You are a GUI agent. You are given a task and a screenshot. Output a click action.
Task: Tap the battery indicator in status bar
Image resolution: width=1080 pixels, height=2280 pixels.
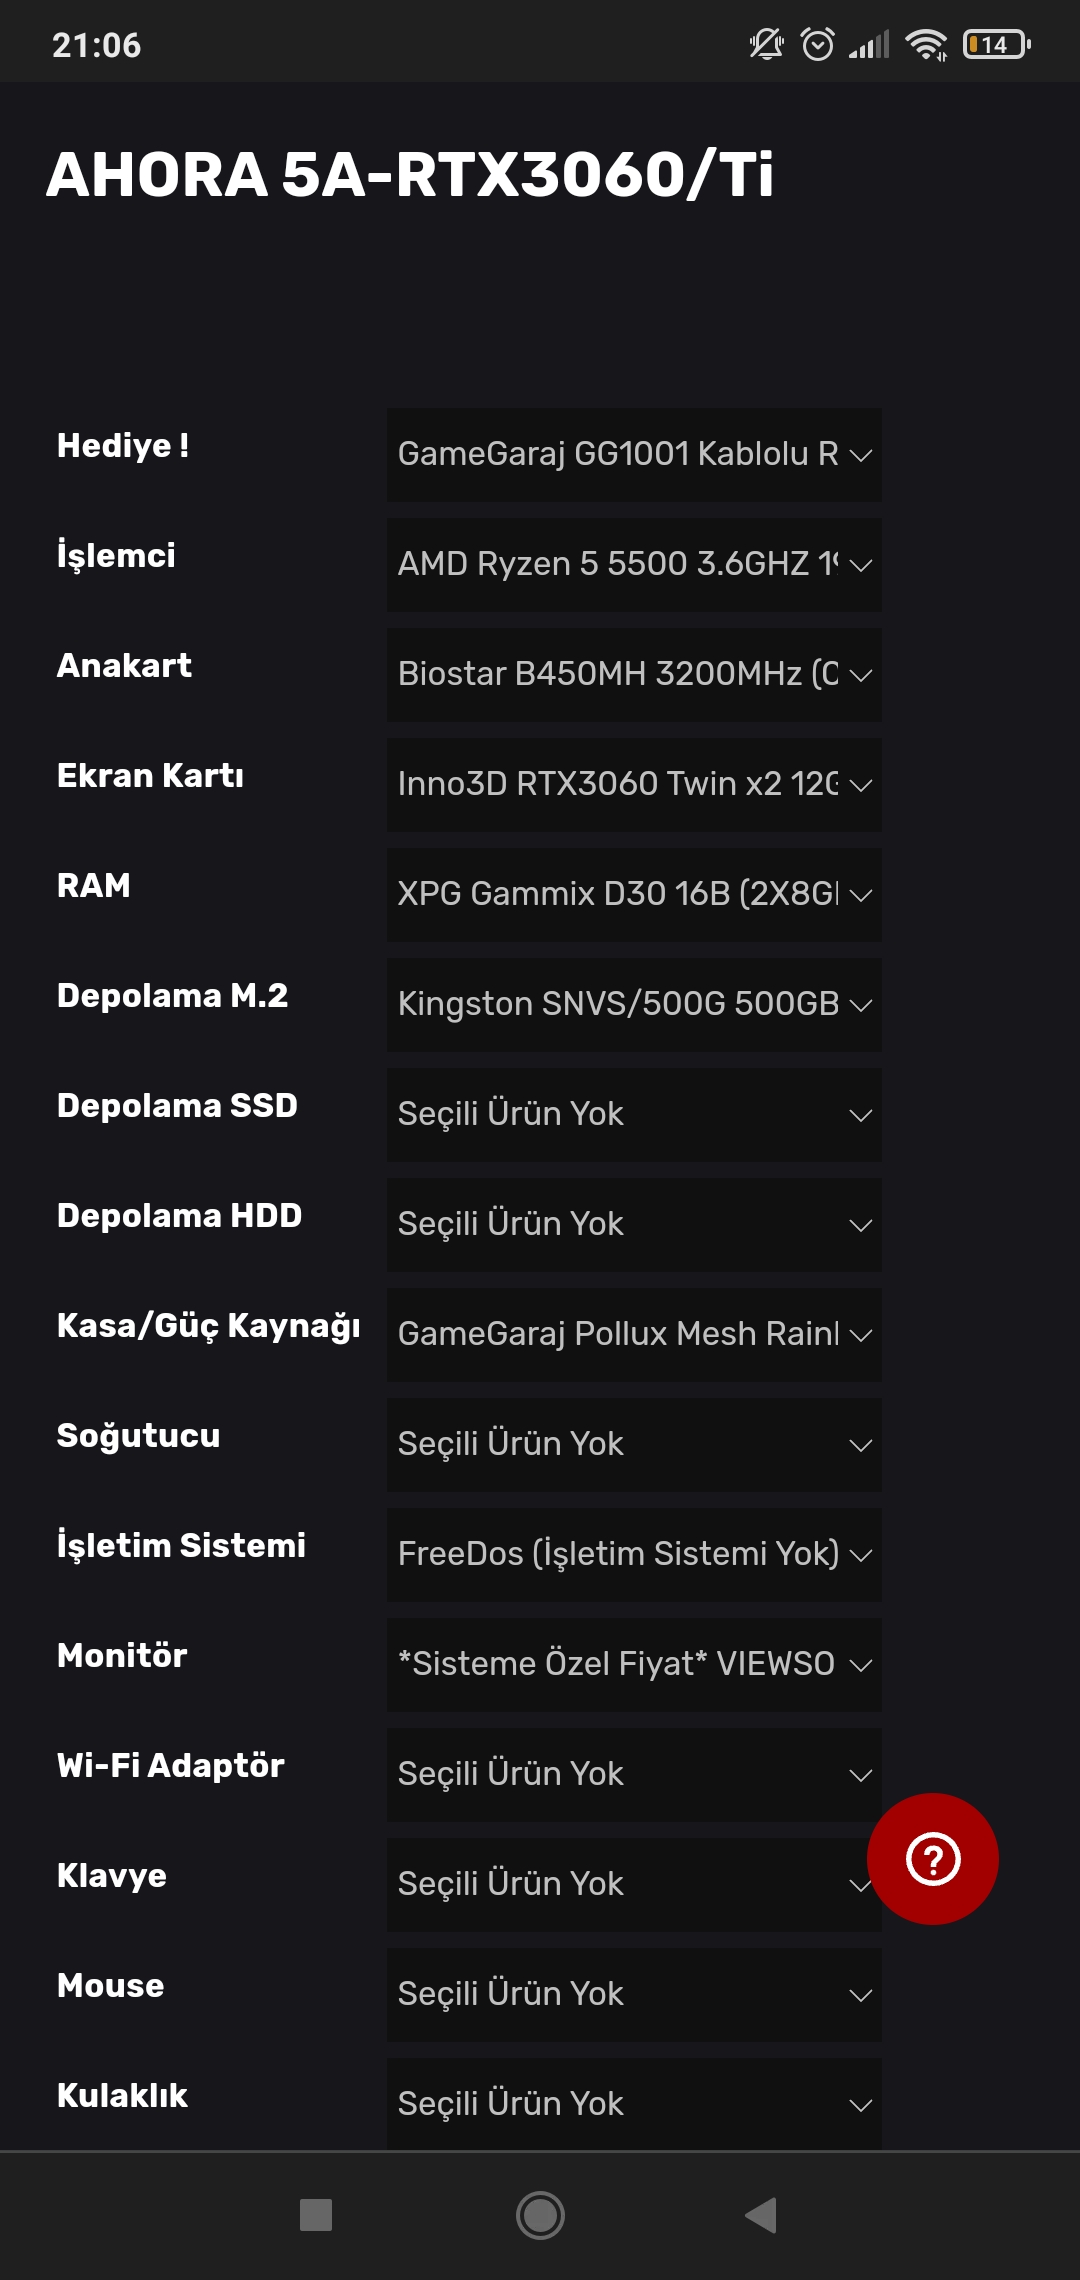[x=996, y=45]
